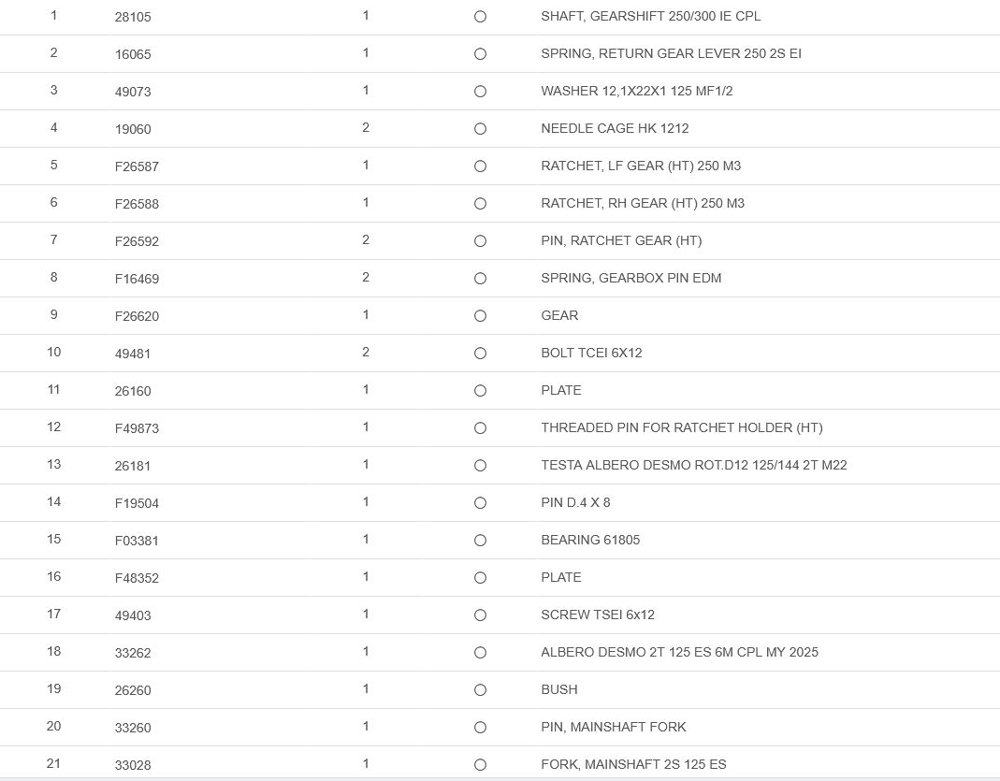Click SPRING, RETURN GEAR LEVER description
The width and height of the screenshot is (1000, 781).
(670, 54)
